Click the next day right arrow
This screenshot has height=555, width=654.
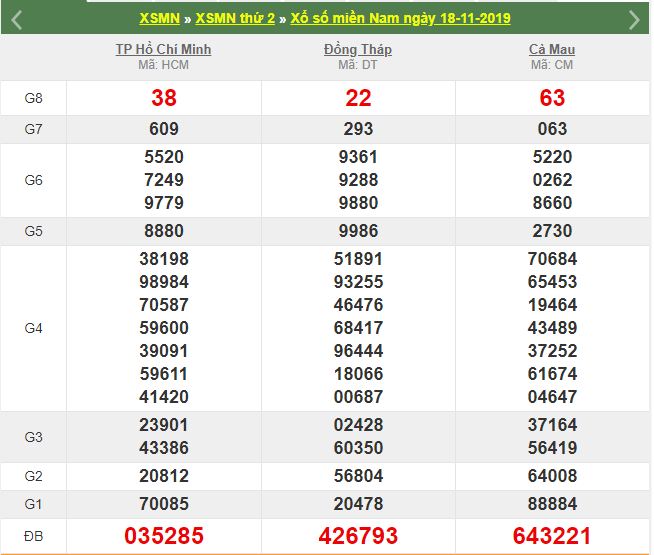634,19
